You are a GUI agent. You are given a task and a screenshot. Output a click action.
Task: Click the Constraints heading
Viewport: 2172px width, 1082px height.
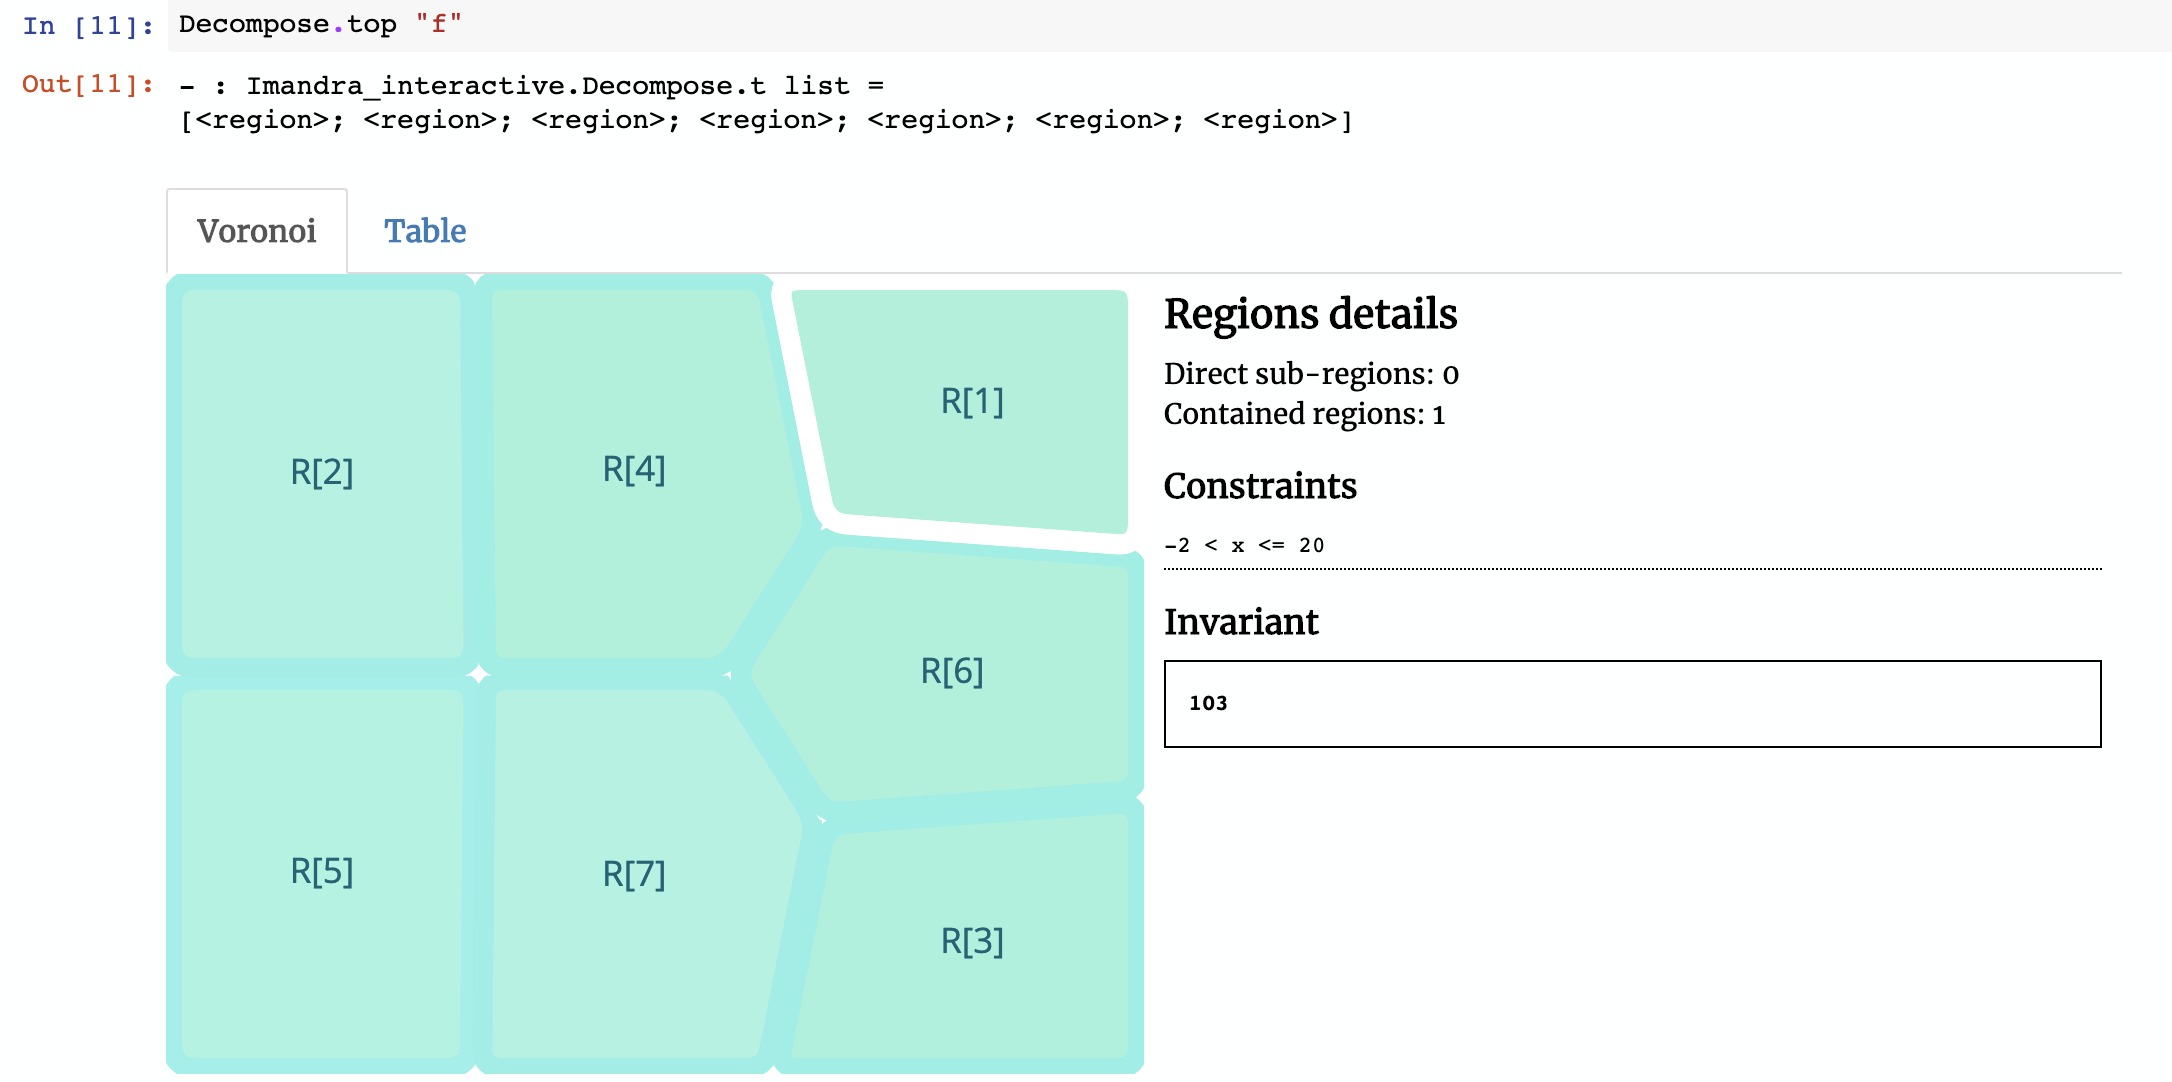[1259, 486]
